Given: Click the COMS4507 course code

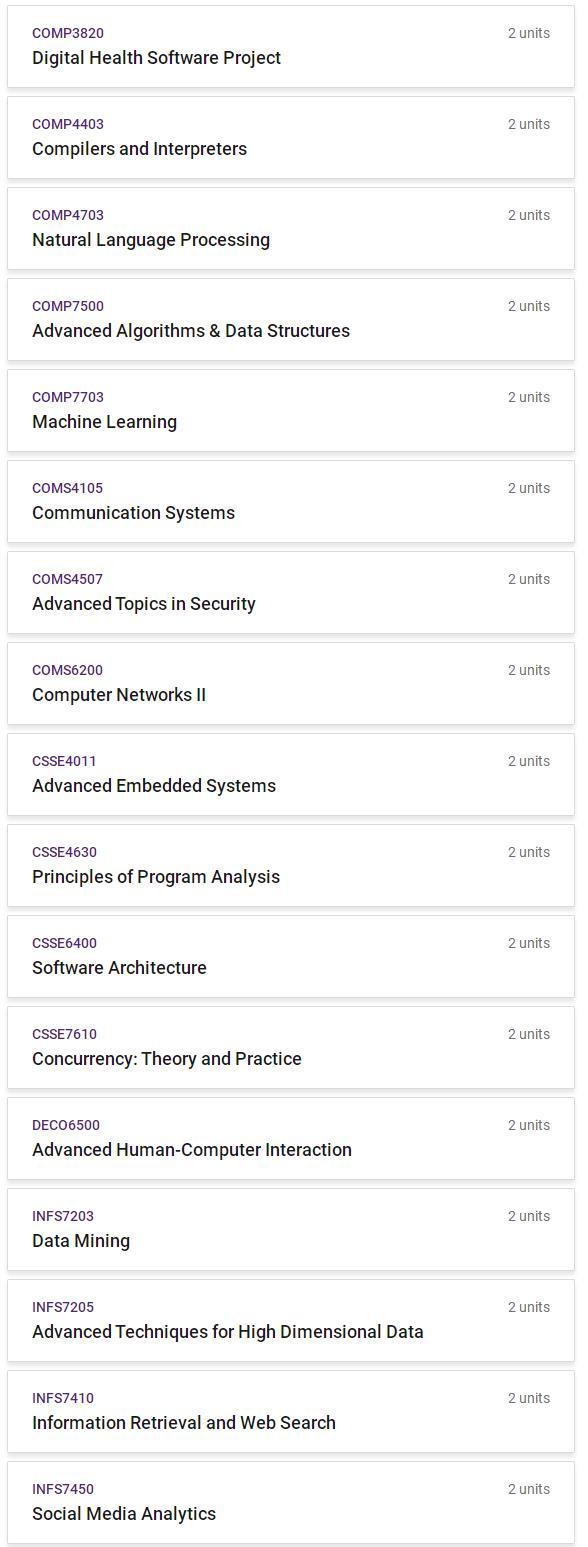Looking at the screenshot, I should pyautogui.click(x=67, y=579).
